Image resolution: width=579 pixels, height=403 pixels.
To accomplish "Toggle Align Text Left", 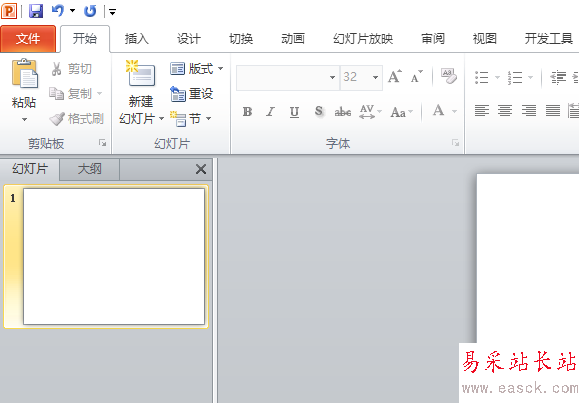I will click(x=482, y=110).
